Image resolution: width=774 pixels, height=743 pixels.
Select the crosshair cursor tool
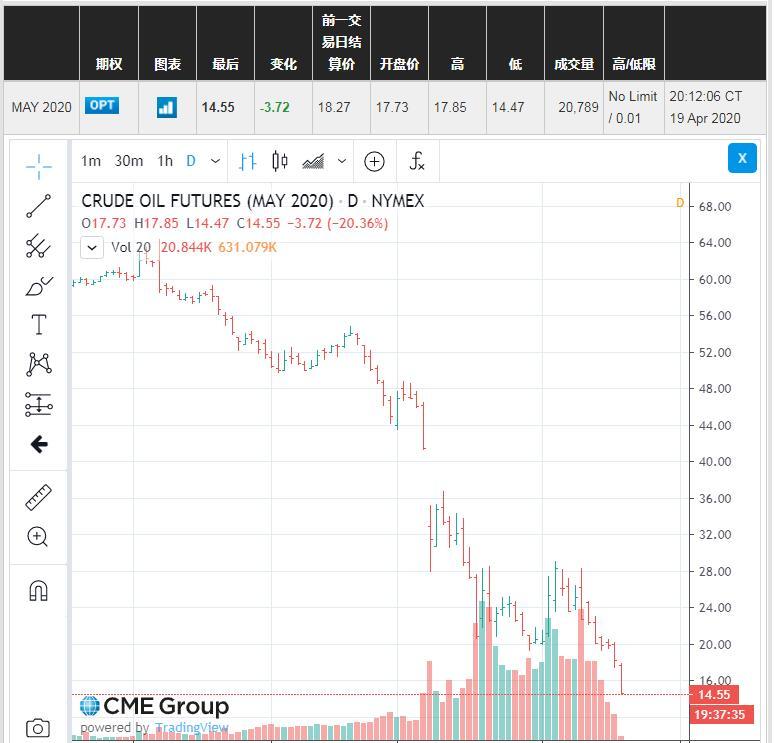tap(39, 166)
